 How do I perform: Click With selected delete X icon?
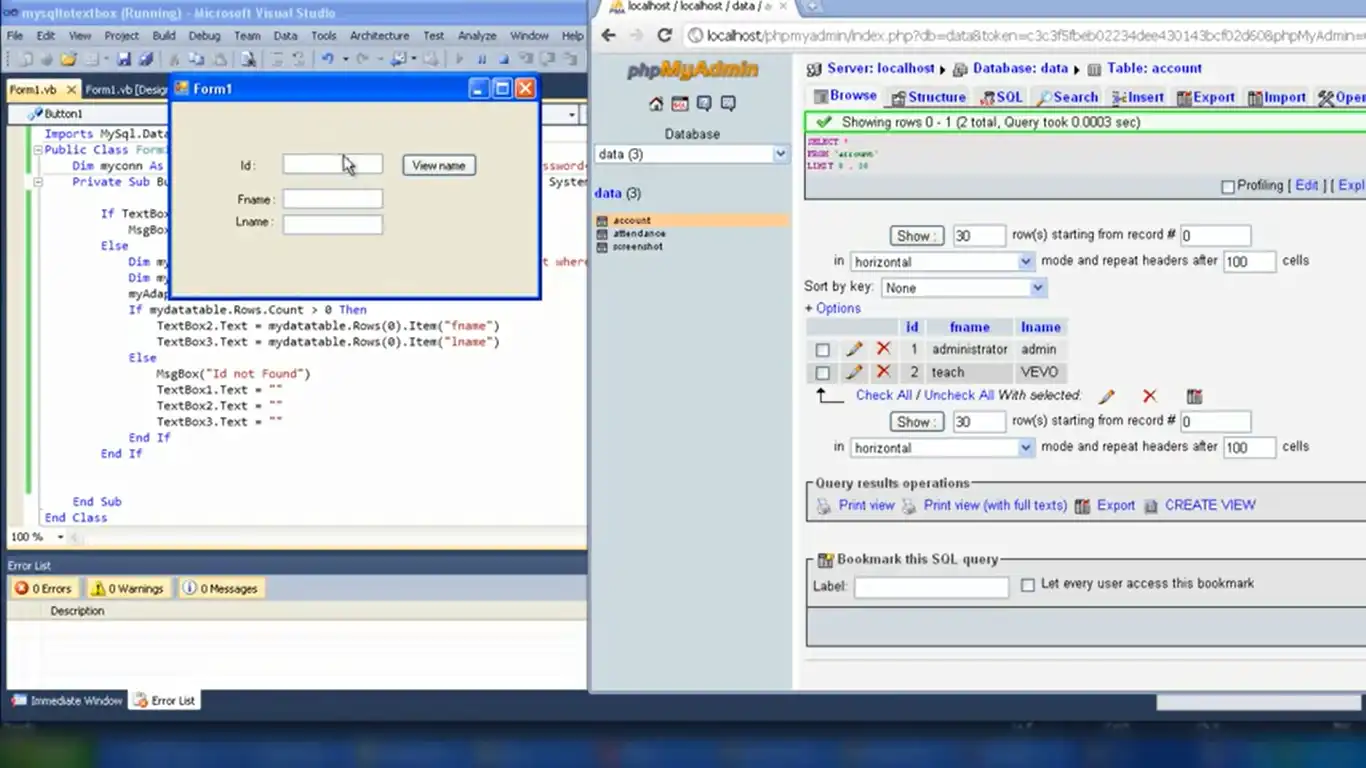[1150, 396]
